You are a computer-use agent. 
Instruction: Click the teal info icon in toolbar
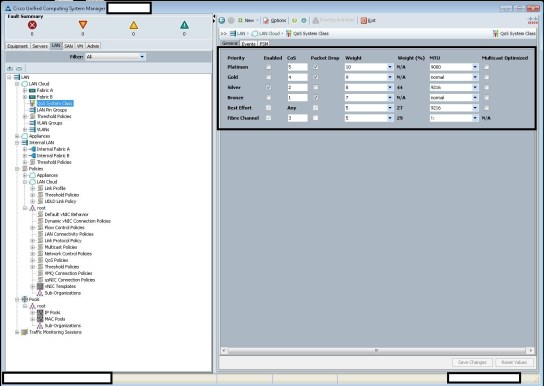pos(304,20)
